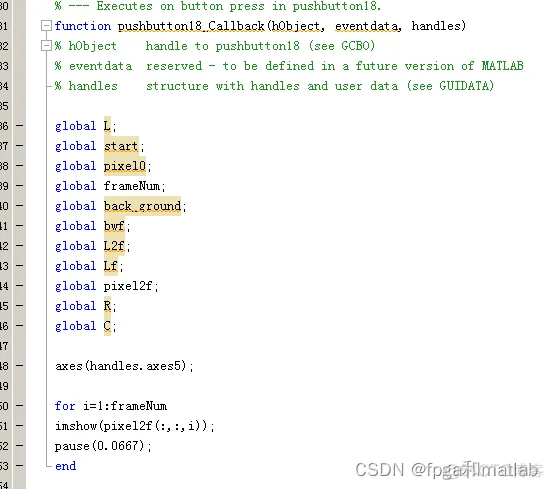Click highlighted variable C
The width and height of the screenshot is (553, 489).
coord(107,326)
